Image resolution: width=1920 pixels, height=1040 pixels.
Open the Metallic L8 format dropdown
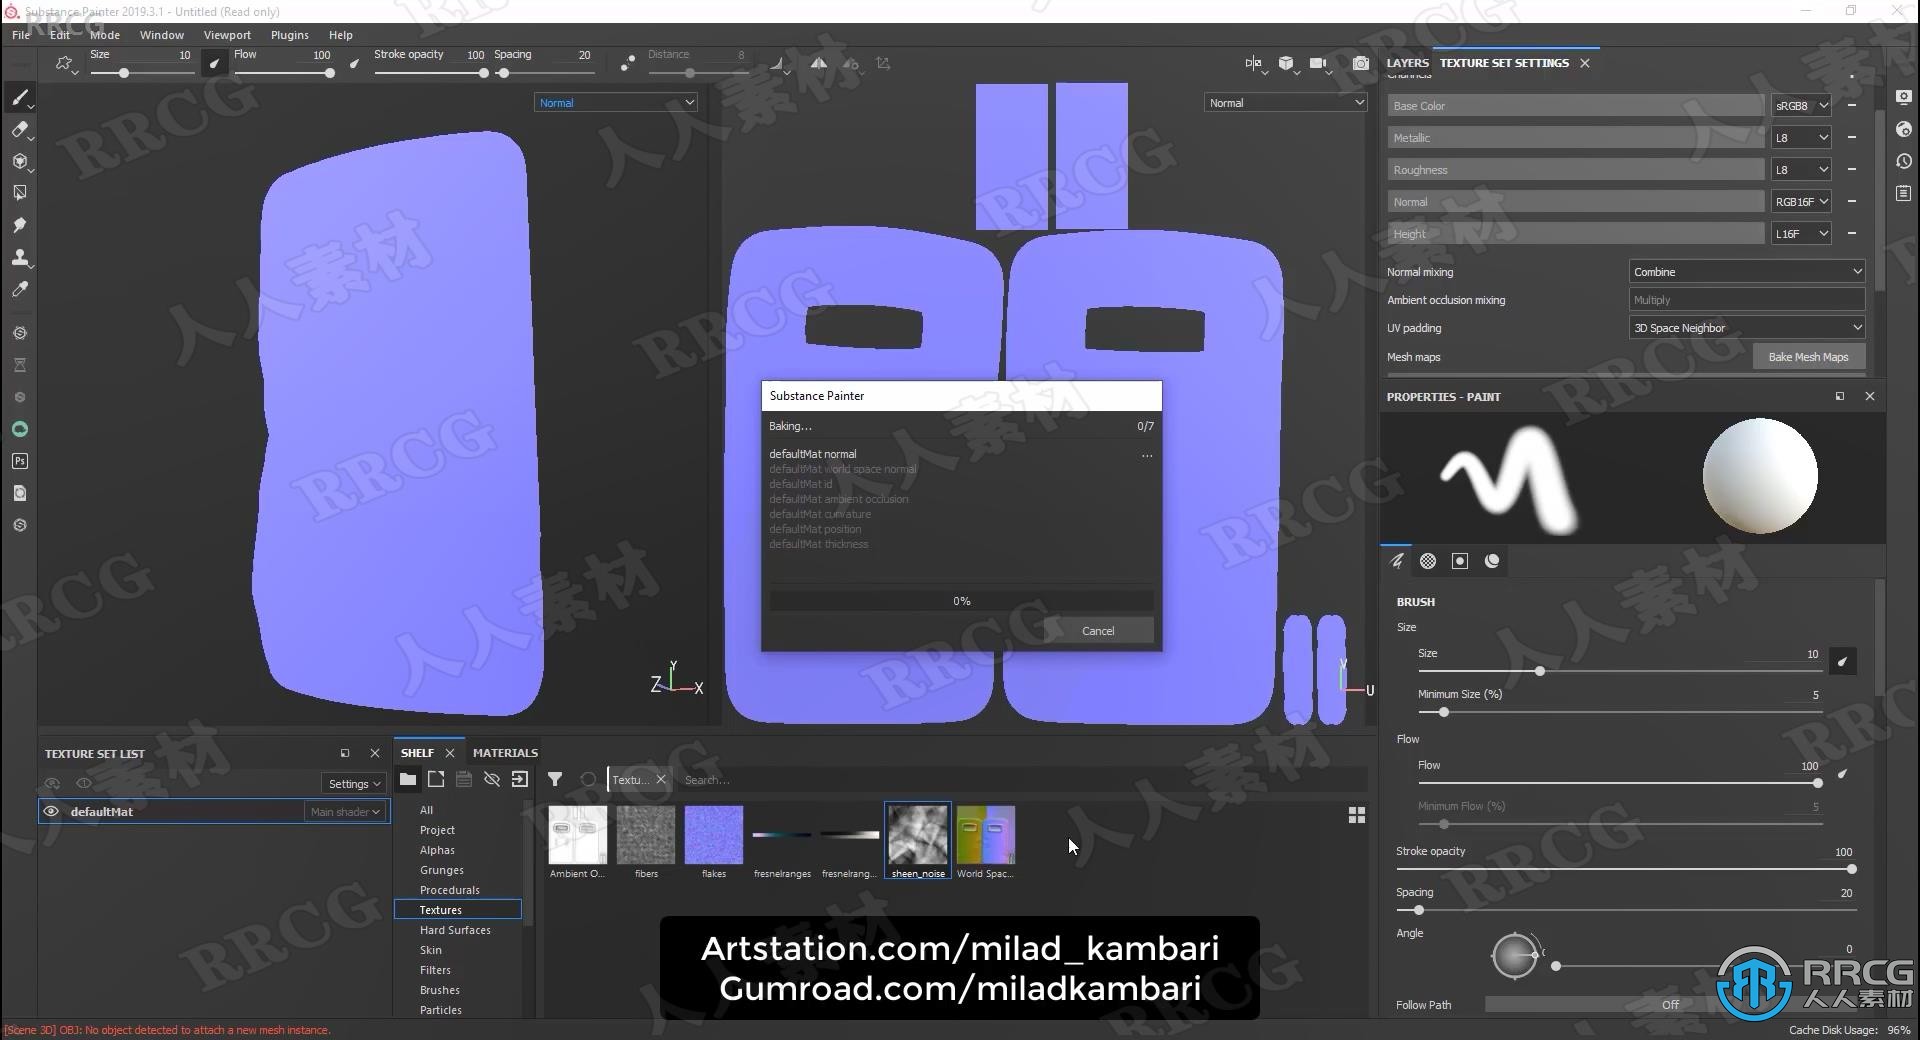pyautogui.click(x=1801, y=137)
